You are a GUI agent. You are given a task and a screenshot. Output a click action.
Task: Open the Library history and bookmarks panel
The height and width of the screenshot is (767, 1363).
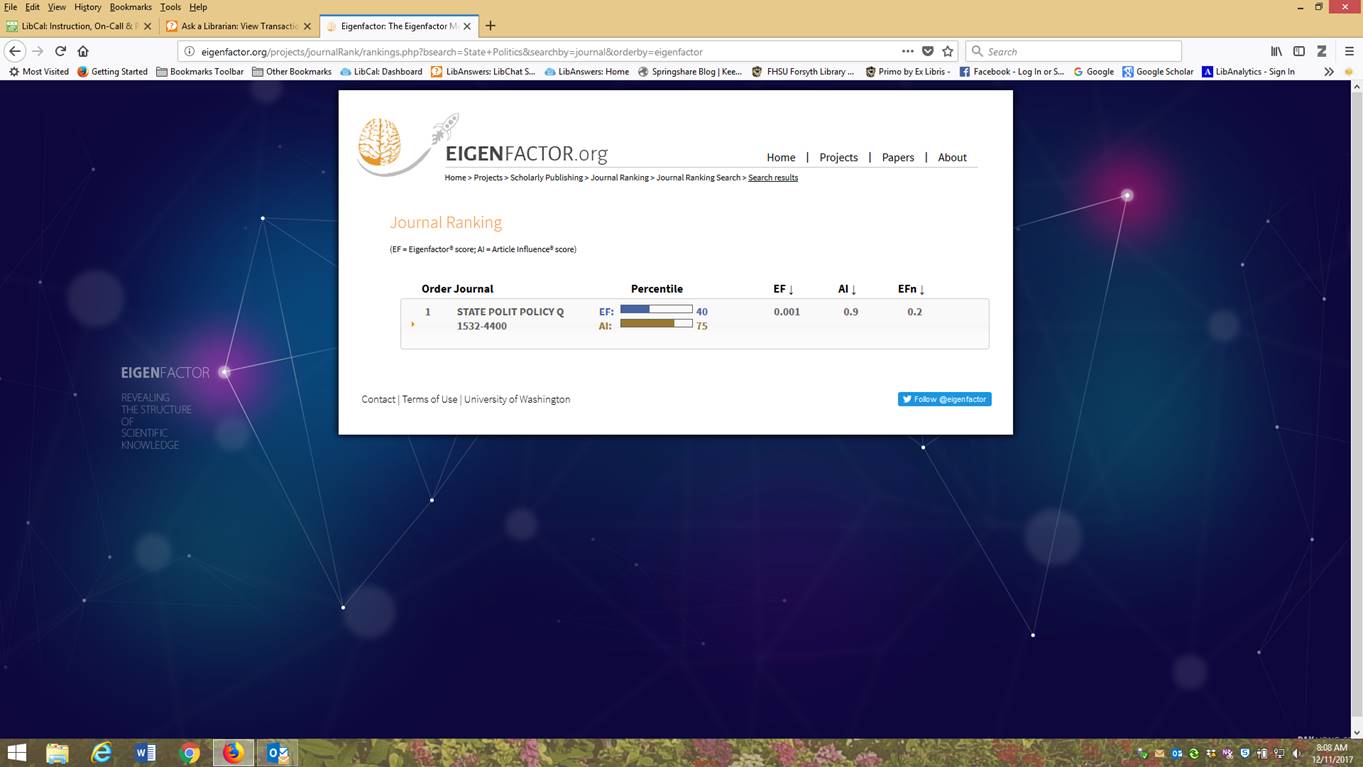1276,51
